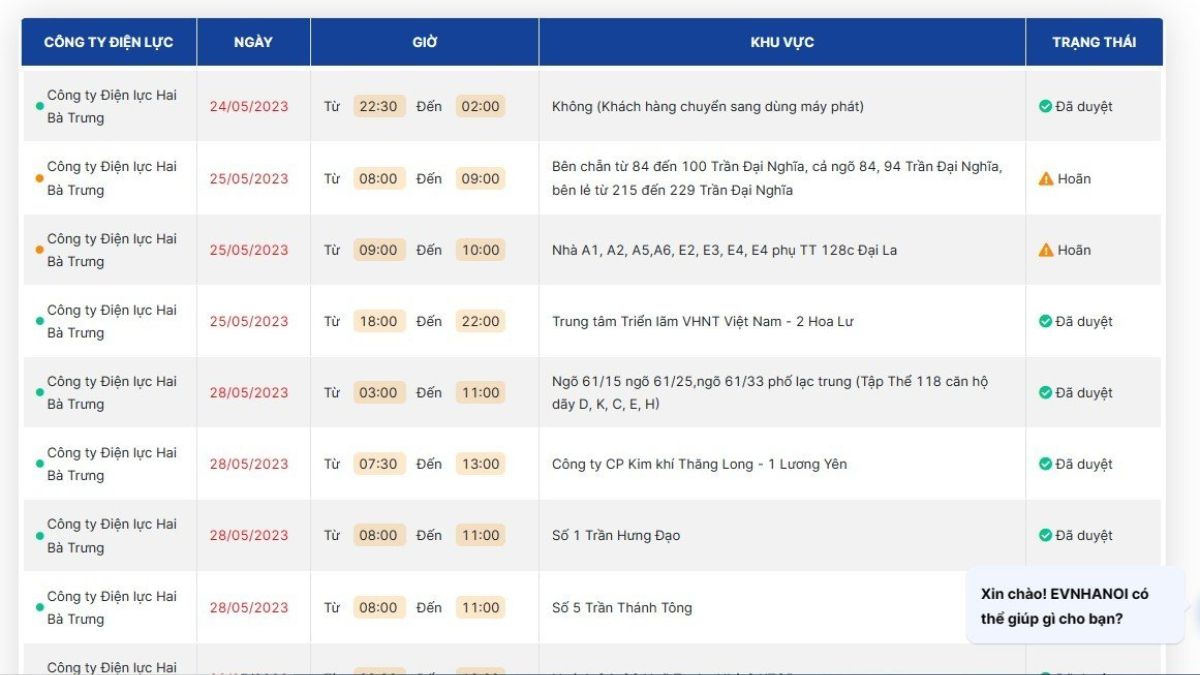The height and width of the screenshot is (675, 1200).
Task: Click the end time 02:00
Action: point(480,106)
